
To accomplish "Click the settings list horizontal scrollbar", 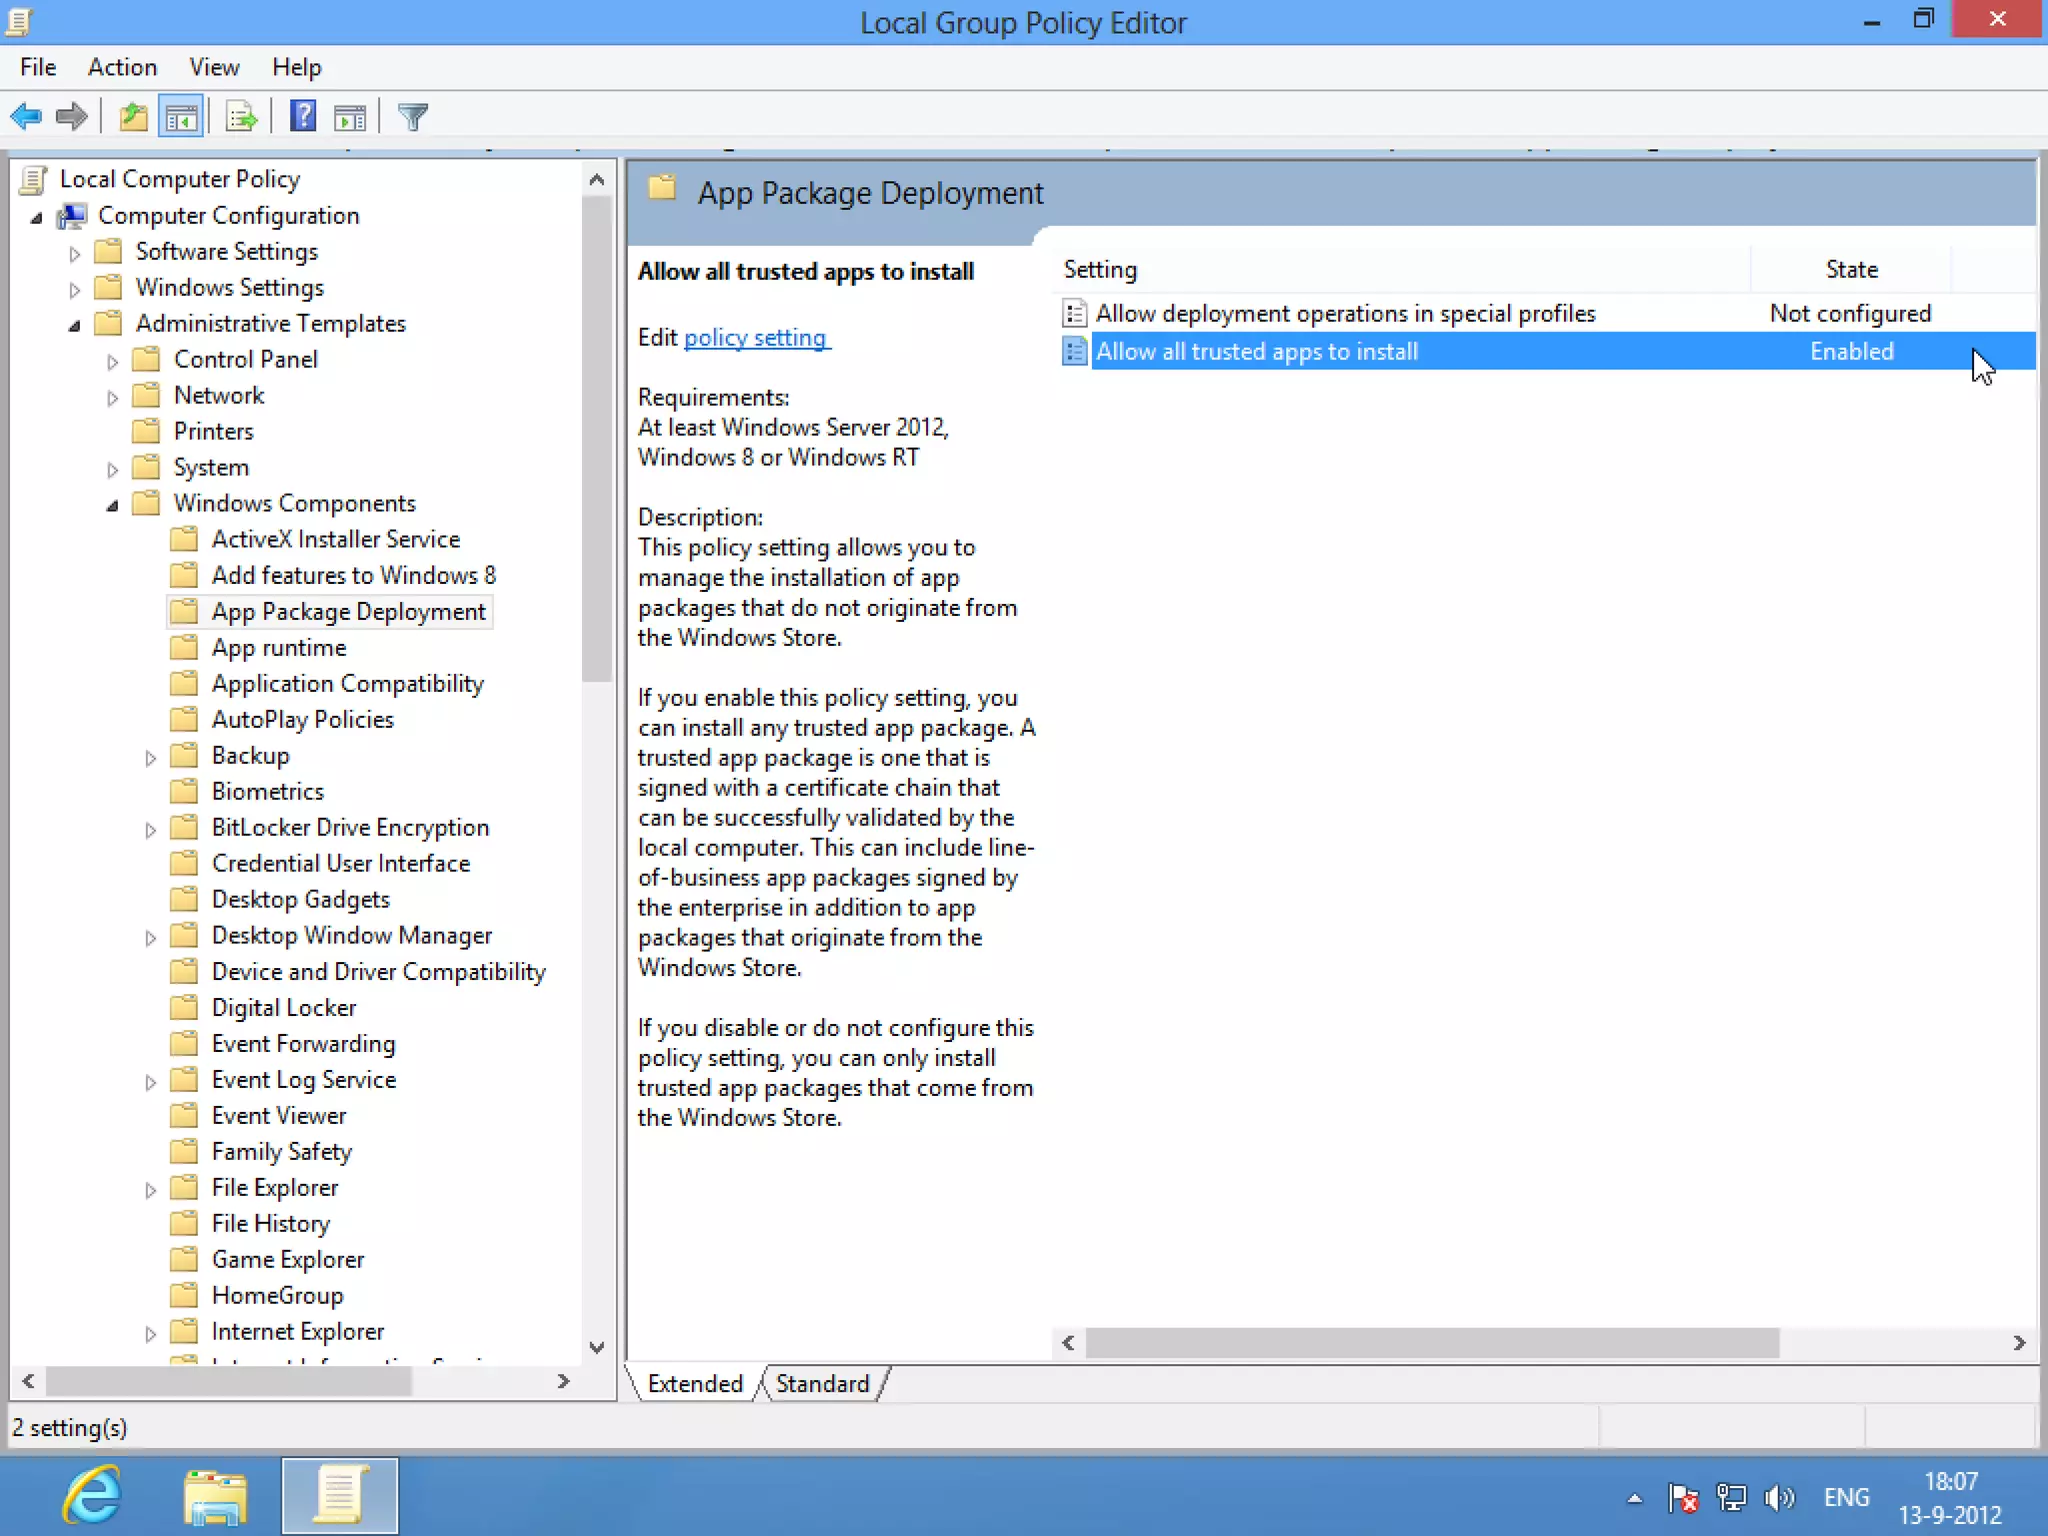I will (x=1431, y=1343).
